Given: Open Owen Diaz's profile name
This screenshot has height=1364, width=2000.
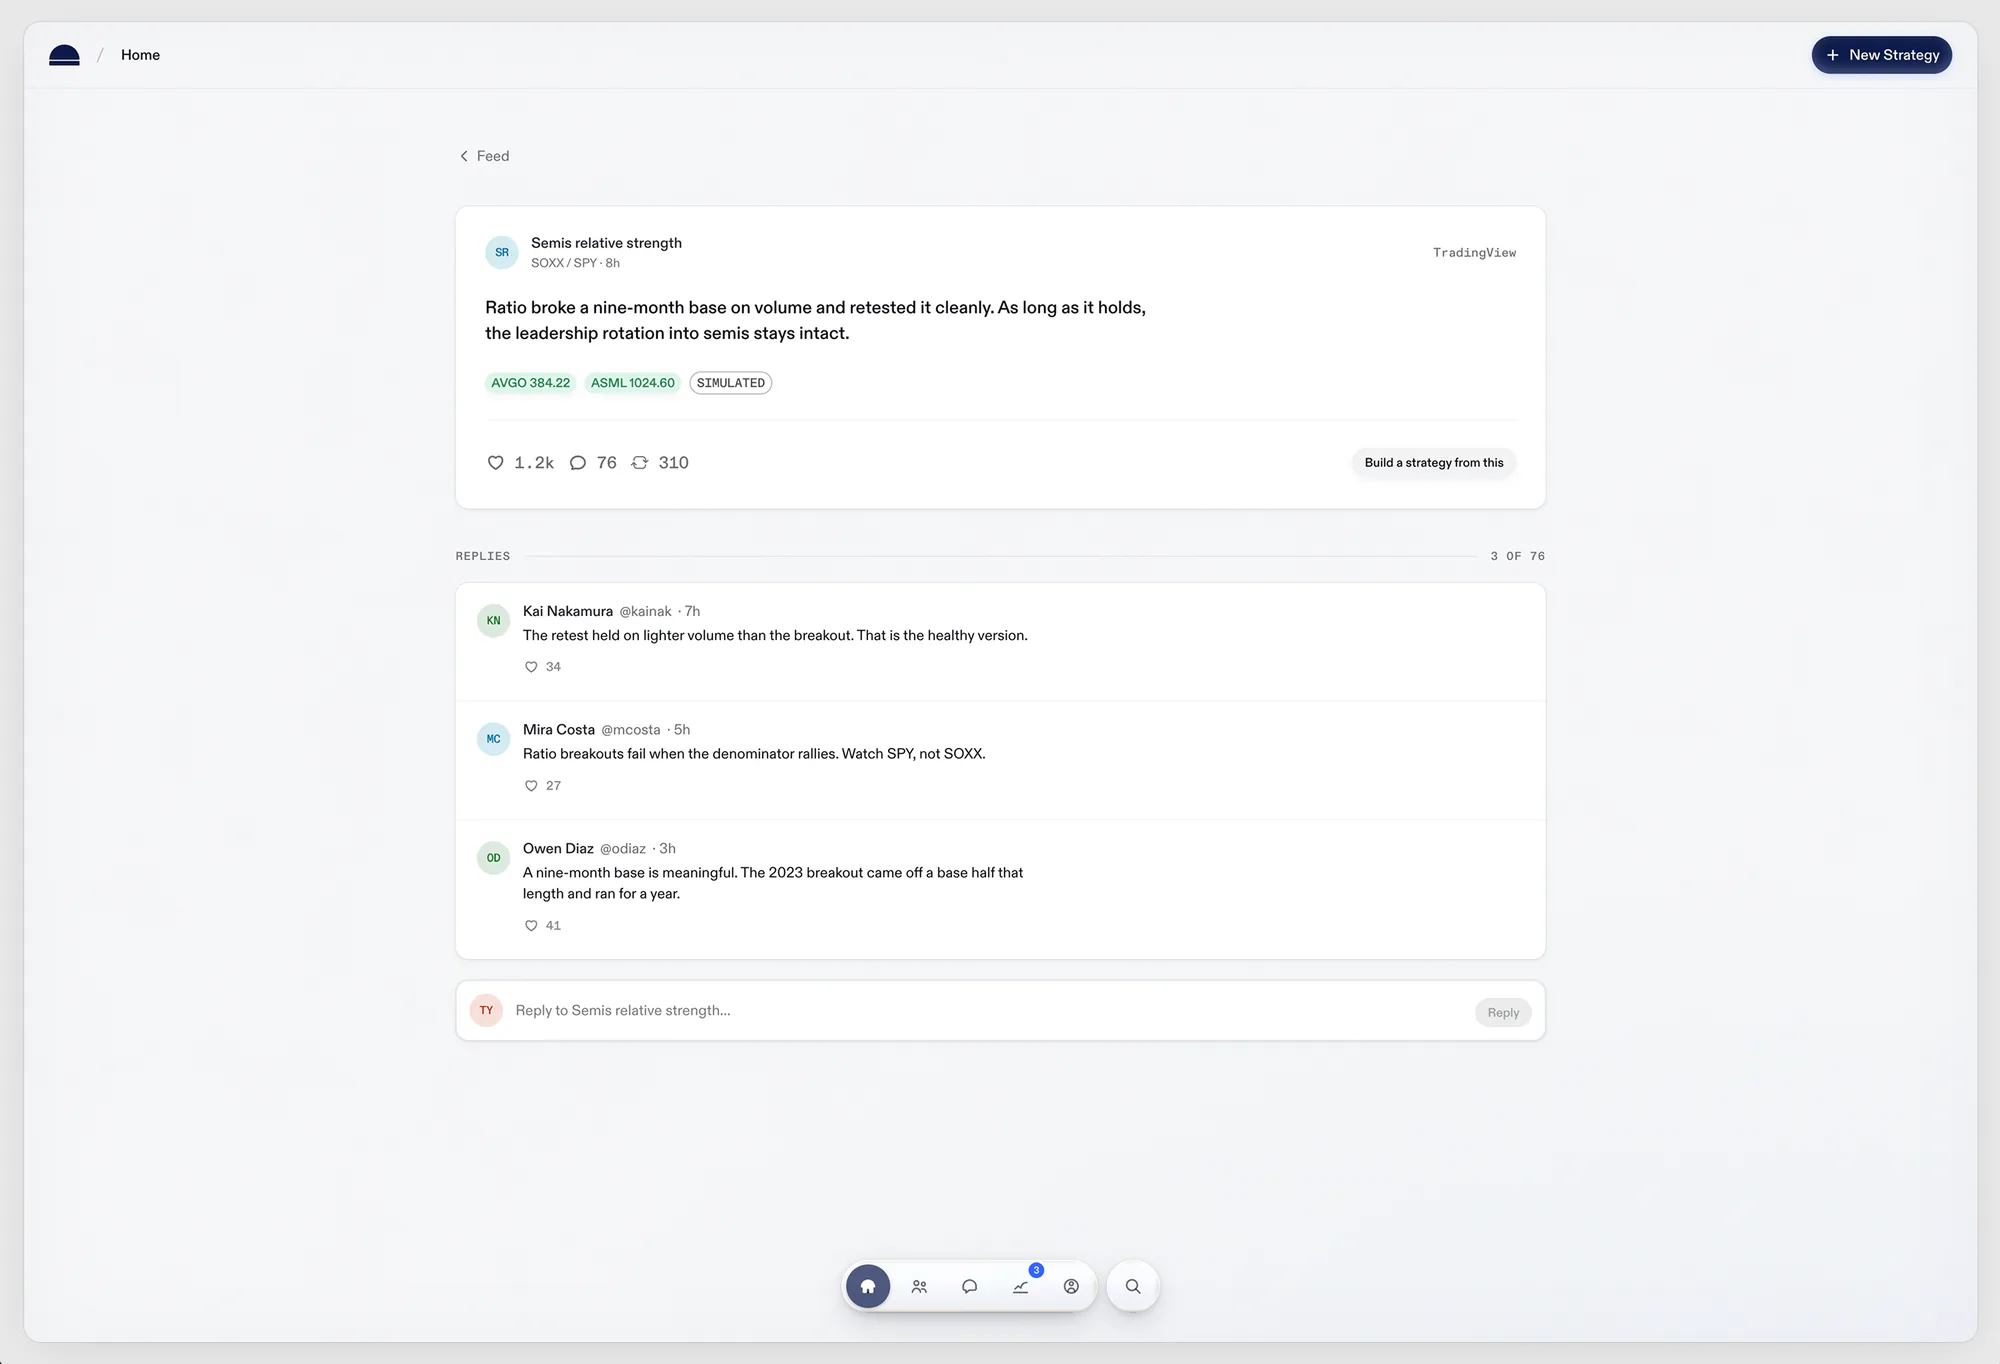Looking at the screenshot, I should (558, 849).
